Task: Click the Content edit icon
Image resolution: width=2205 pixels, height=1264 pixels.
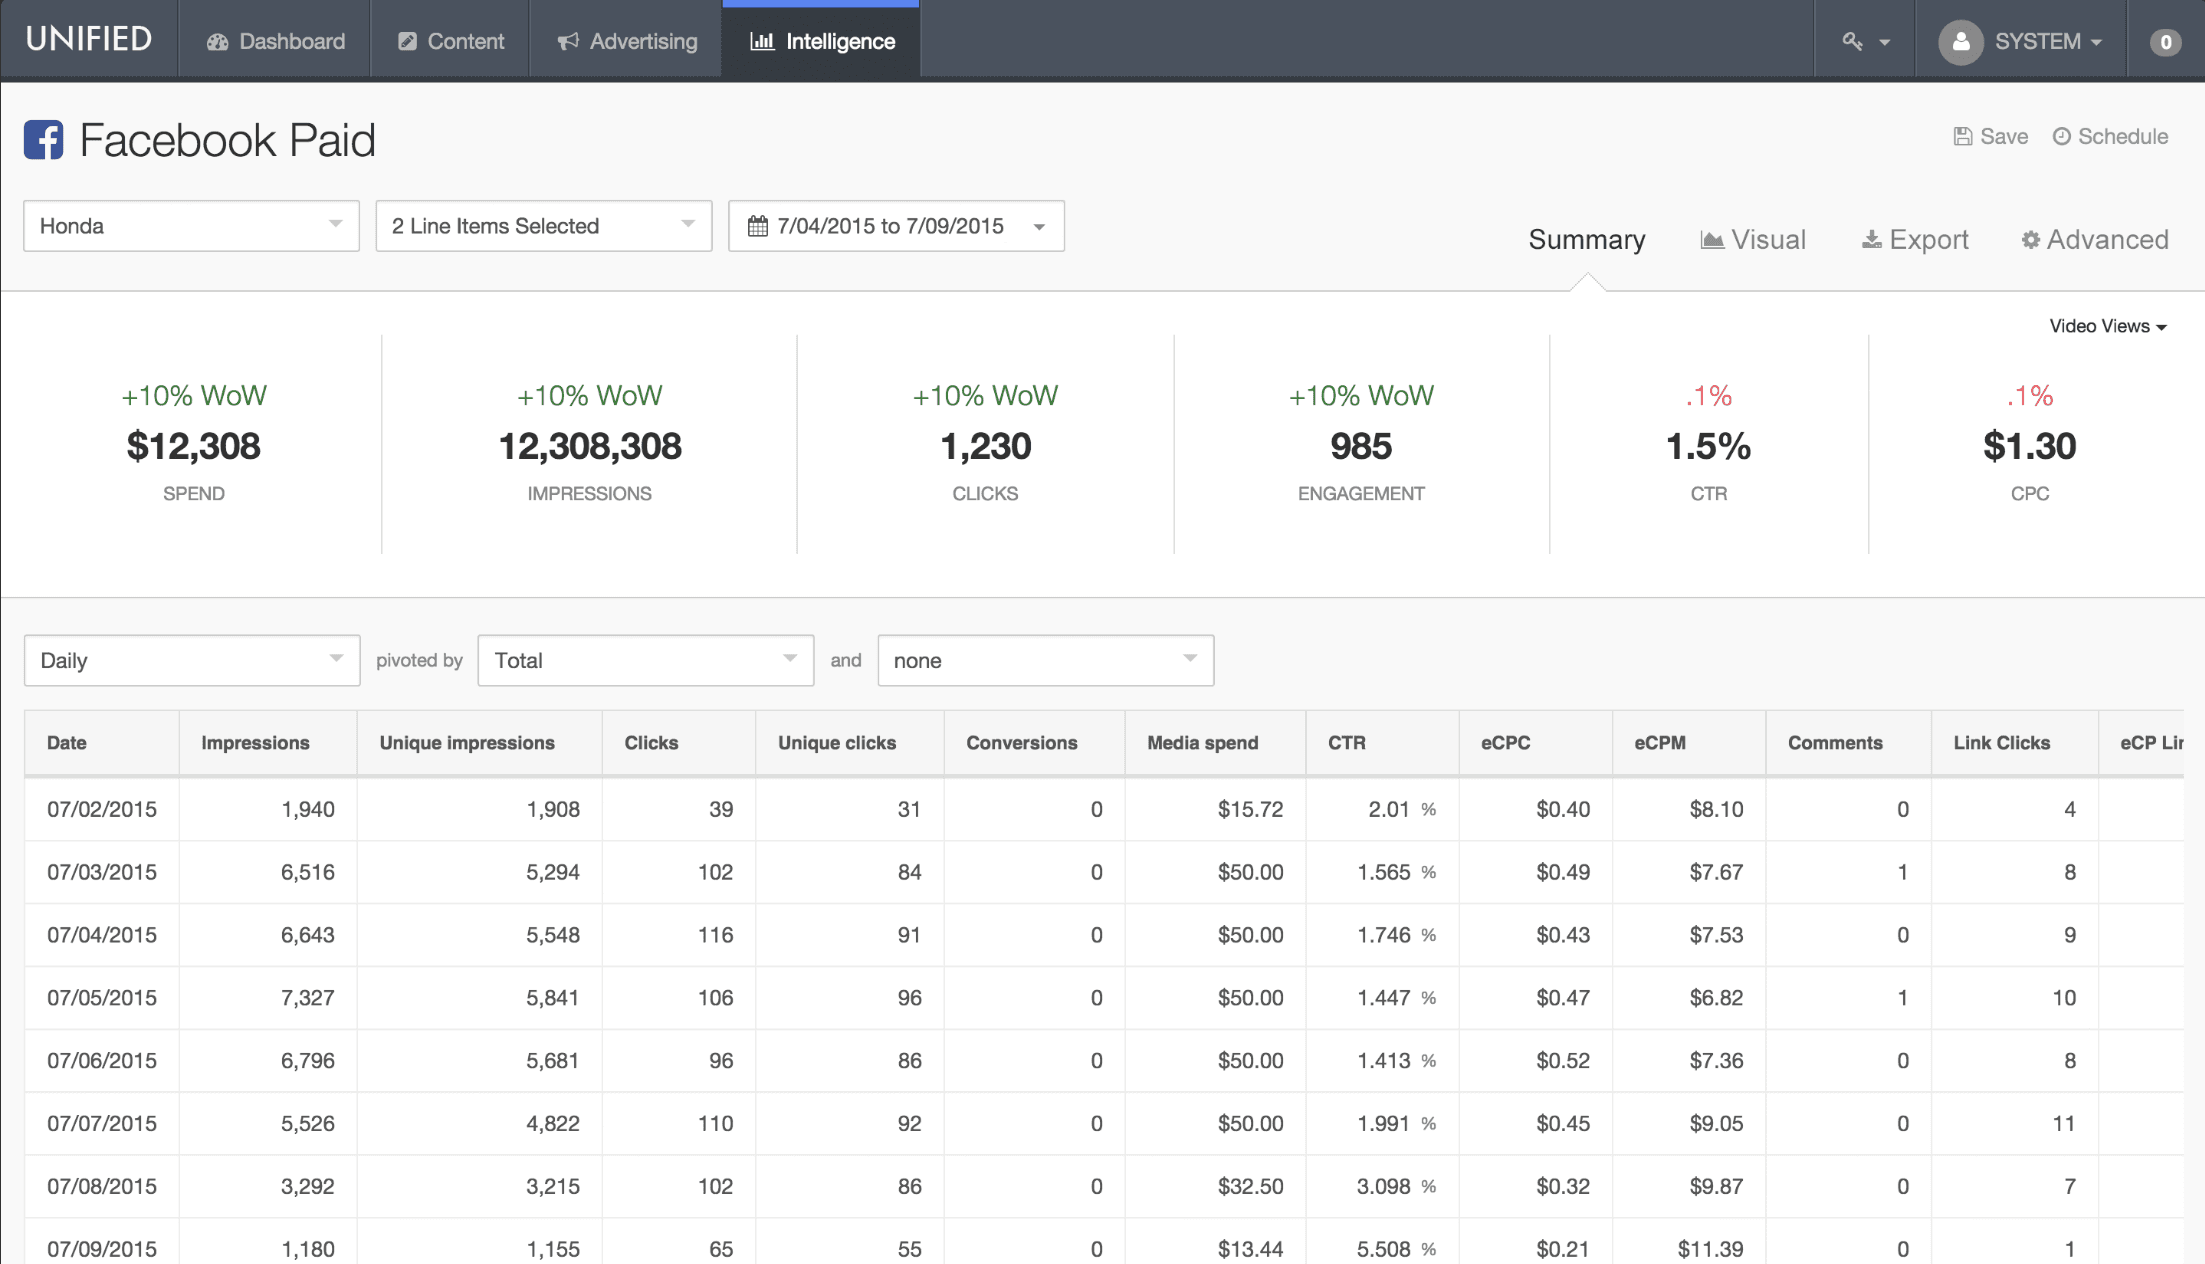Action: [407, 42]
